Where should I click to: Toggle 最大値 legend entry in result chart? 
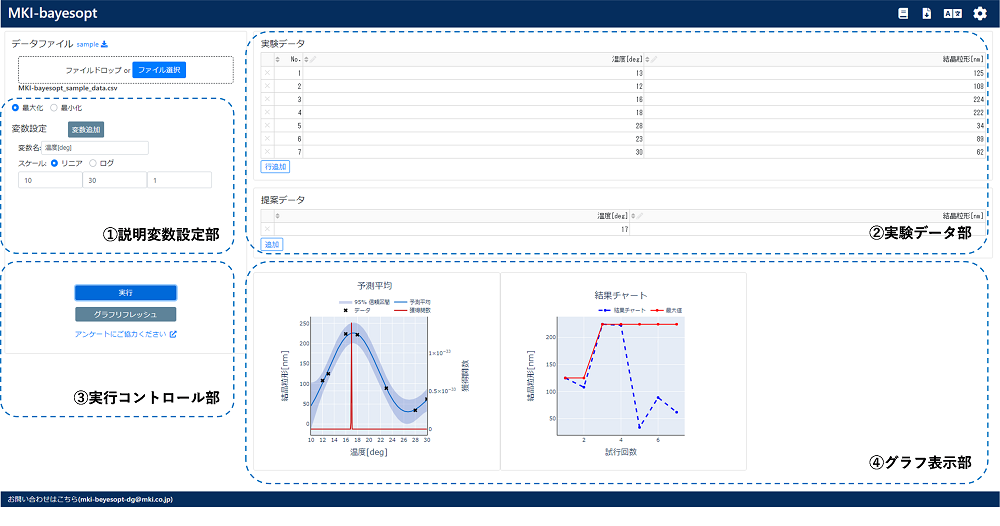pyautogui.click(x=666, y=310)
